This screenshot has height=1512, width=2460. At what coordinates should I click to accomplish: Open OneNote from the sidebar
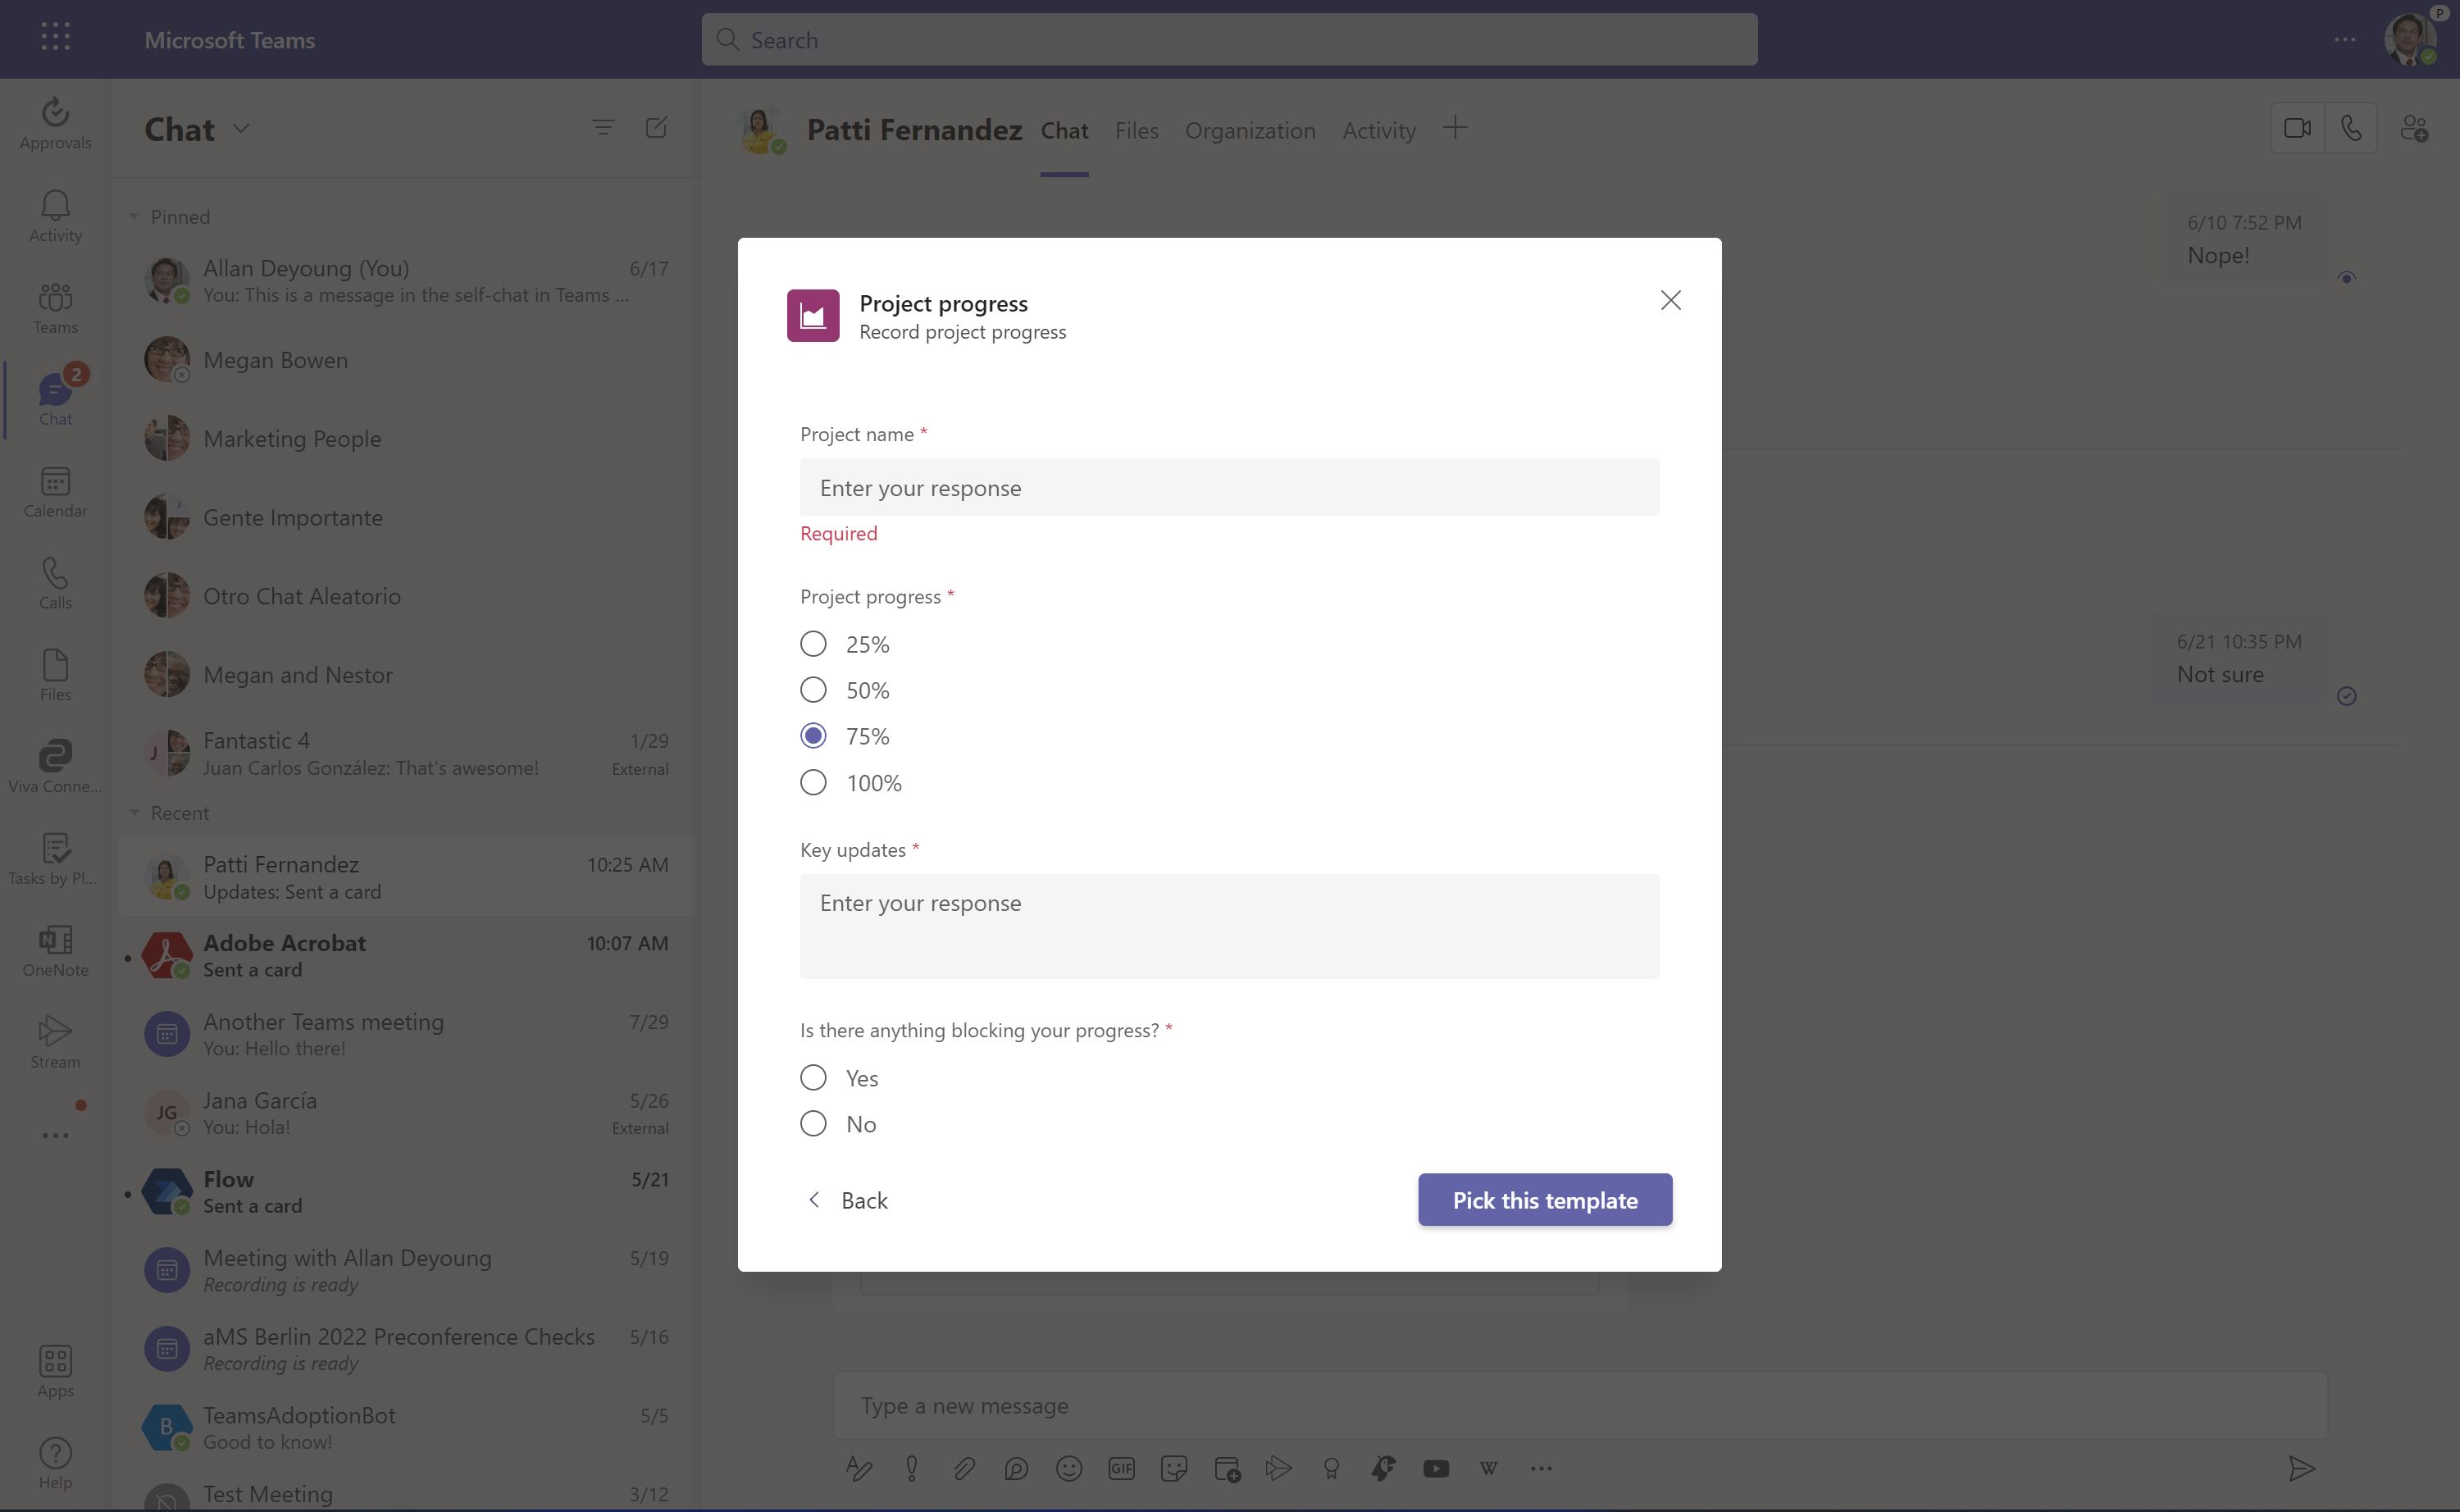55,952
